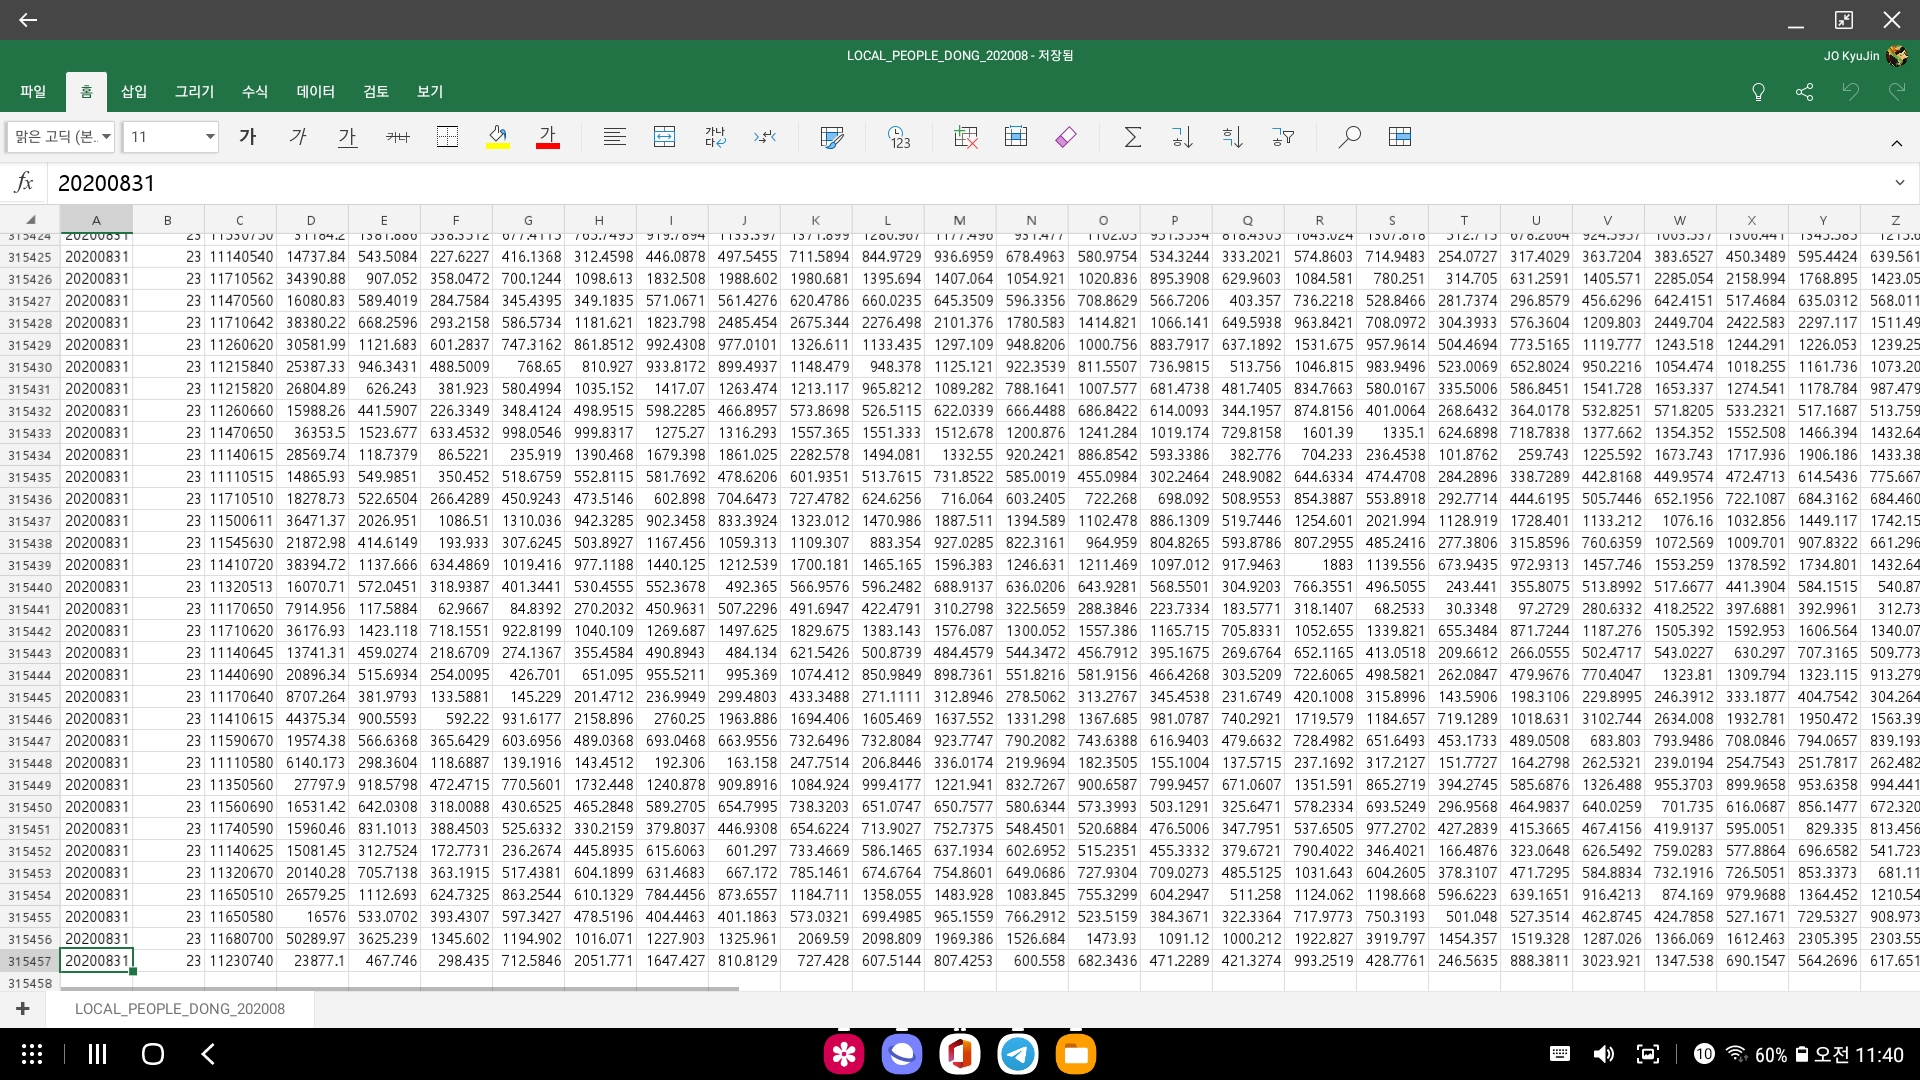Image resolution: width=1920 pixels, height=1080 pixels.
Task: Open the 삽입 (Insert) tab
Action: point(134,91)
